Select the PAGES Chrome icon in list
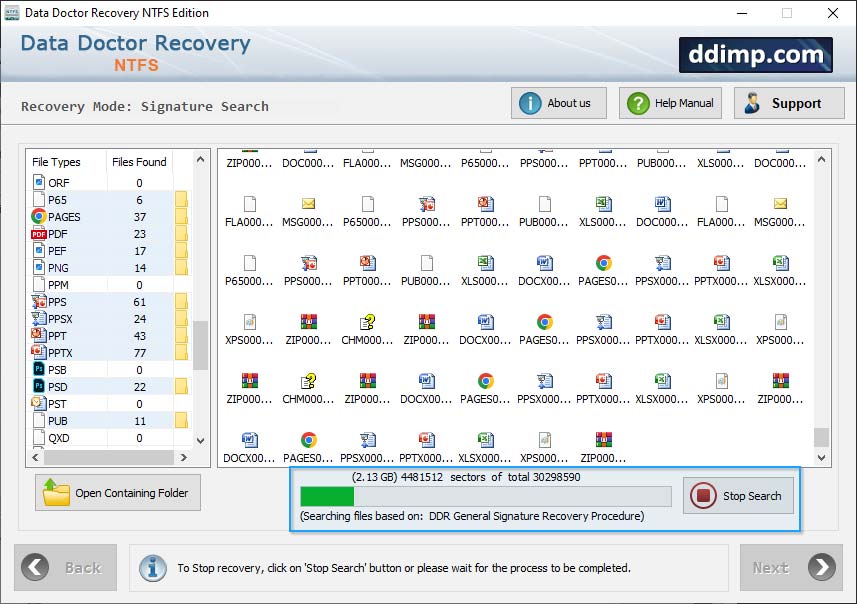 39,217
